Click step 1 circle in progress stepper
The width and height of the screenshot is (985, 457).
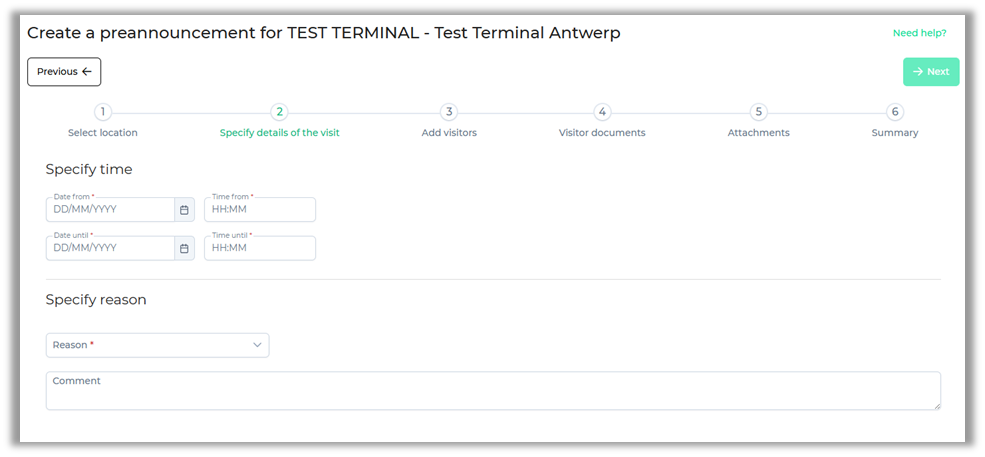(103, 112)
